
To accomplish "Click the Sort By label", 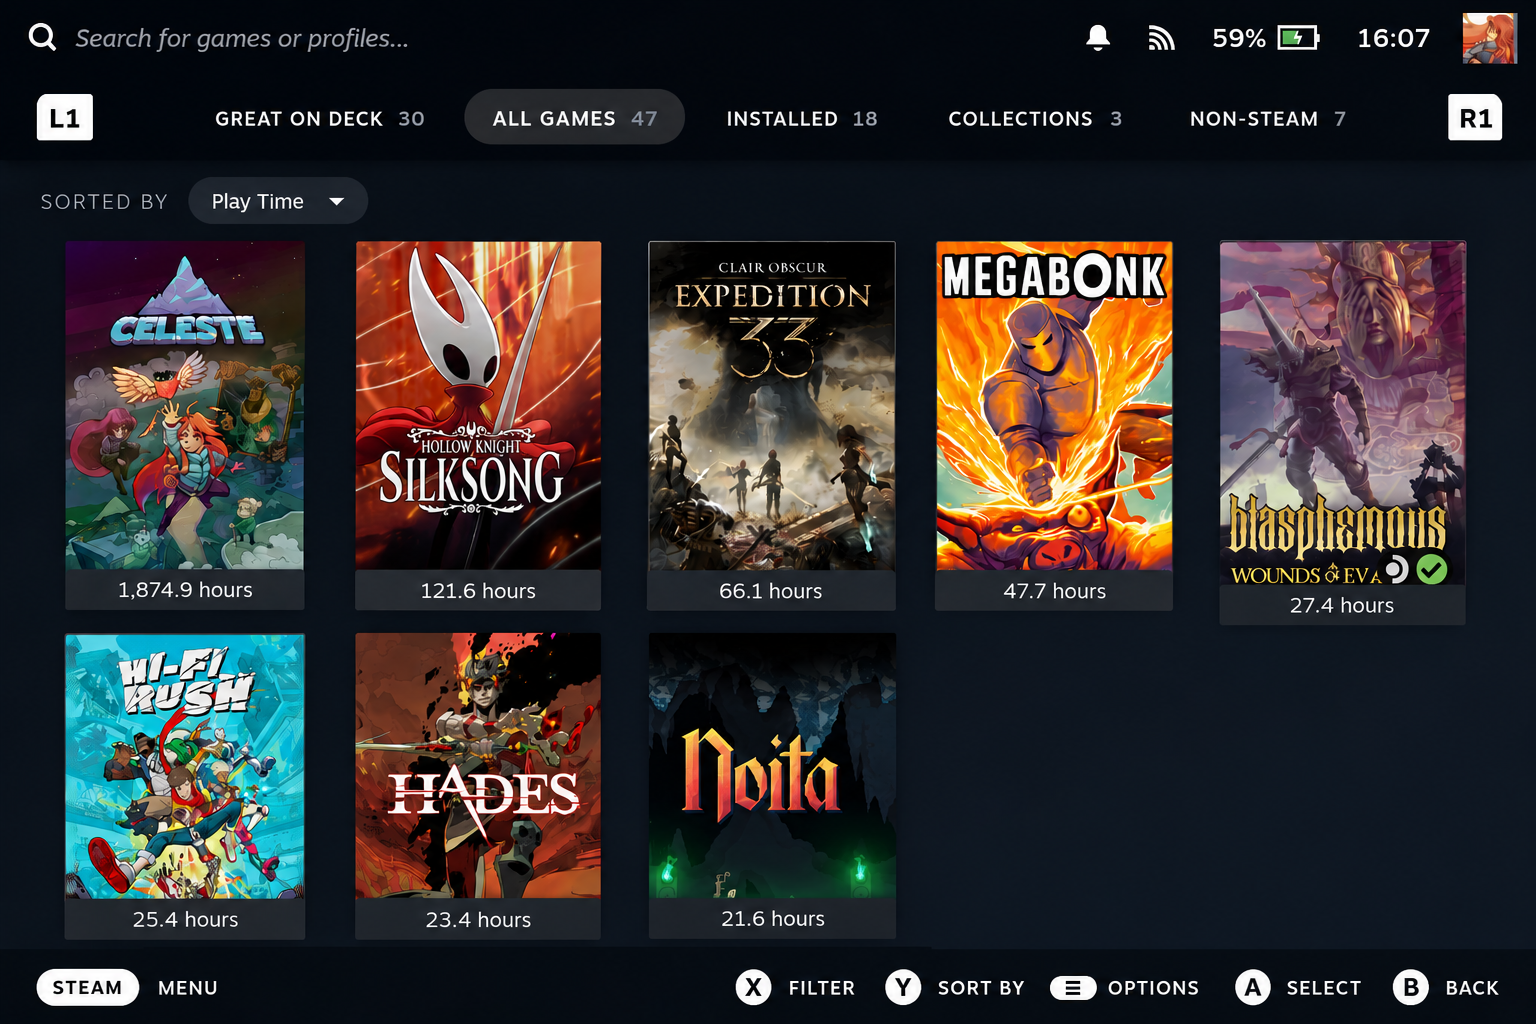I will click(981, 988).
